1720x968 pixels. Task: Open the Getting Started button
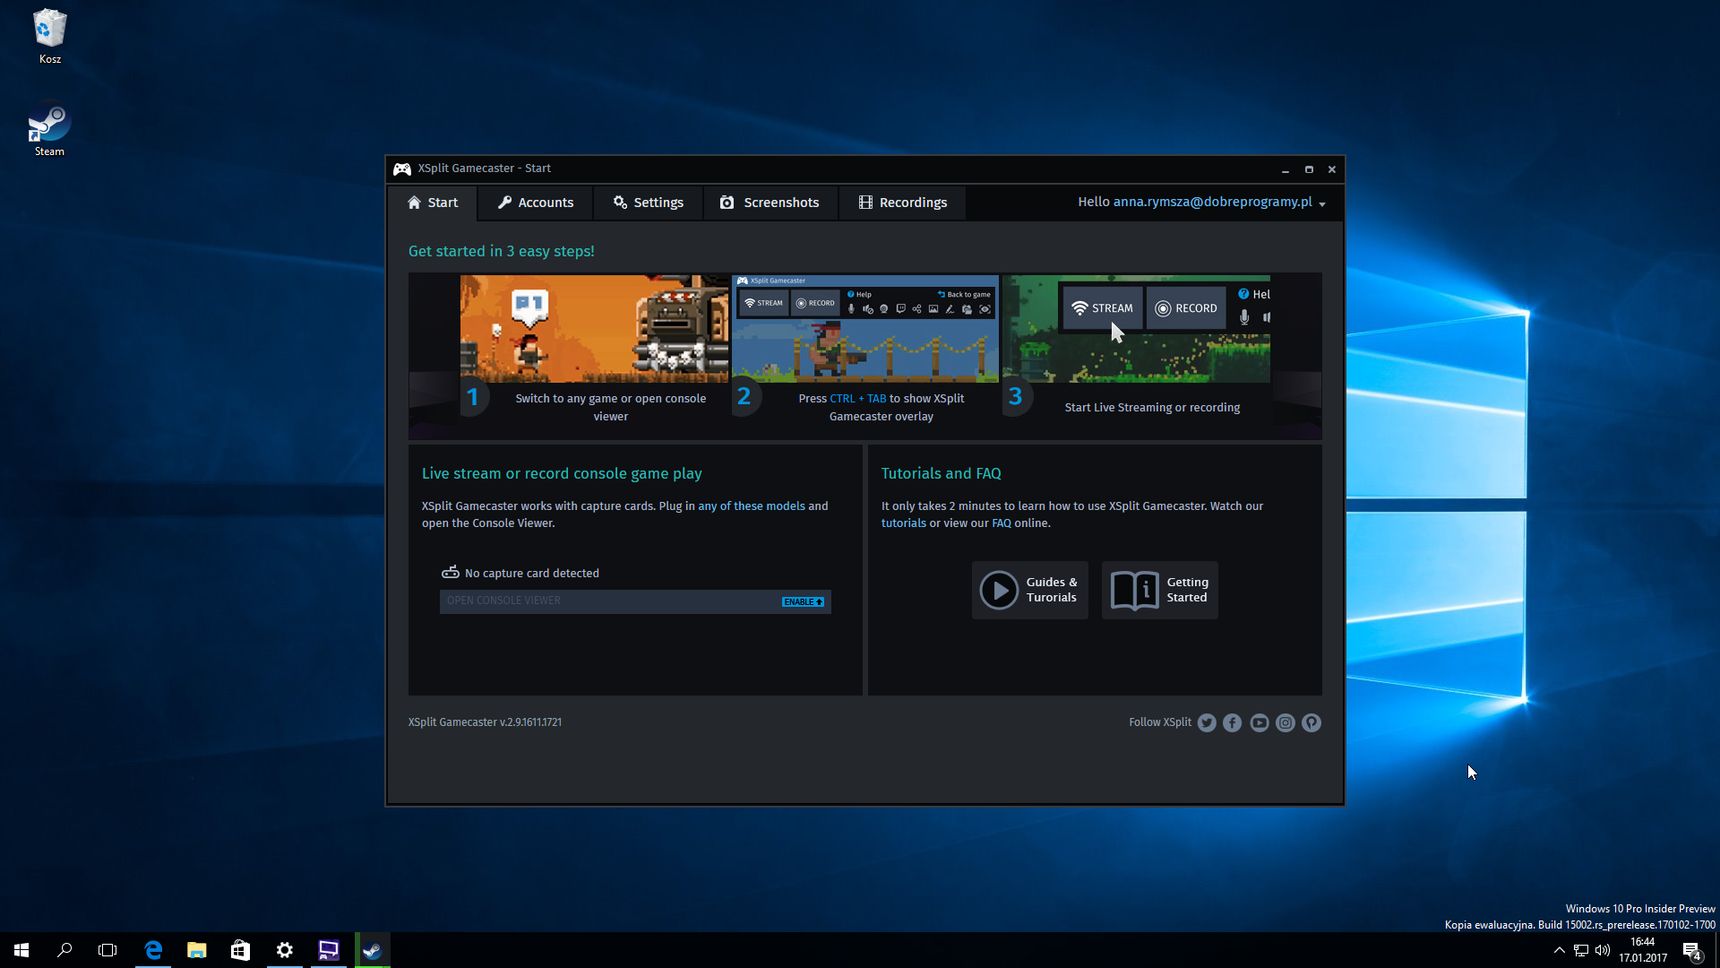pyautogui.click(x=1160, y=590)
